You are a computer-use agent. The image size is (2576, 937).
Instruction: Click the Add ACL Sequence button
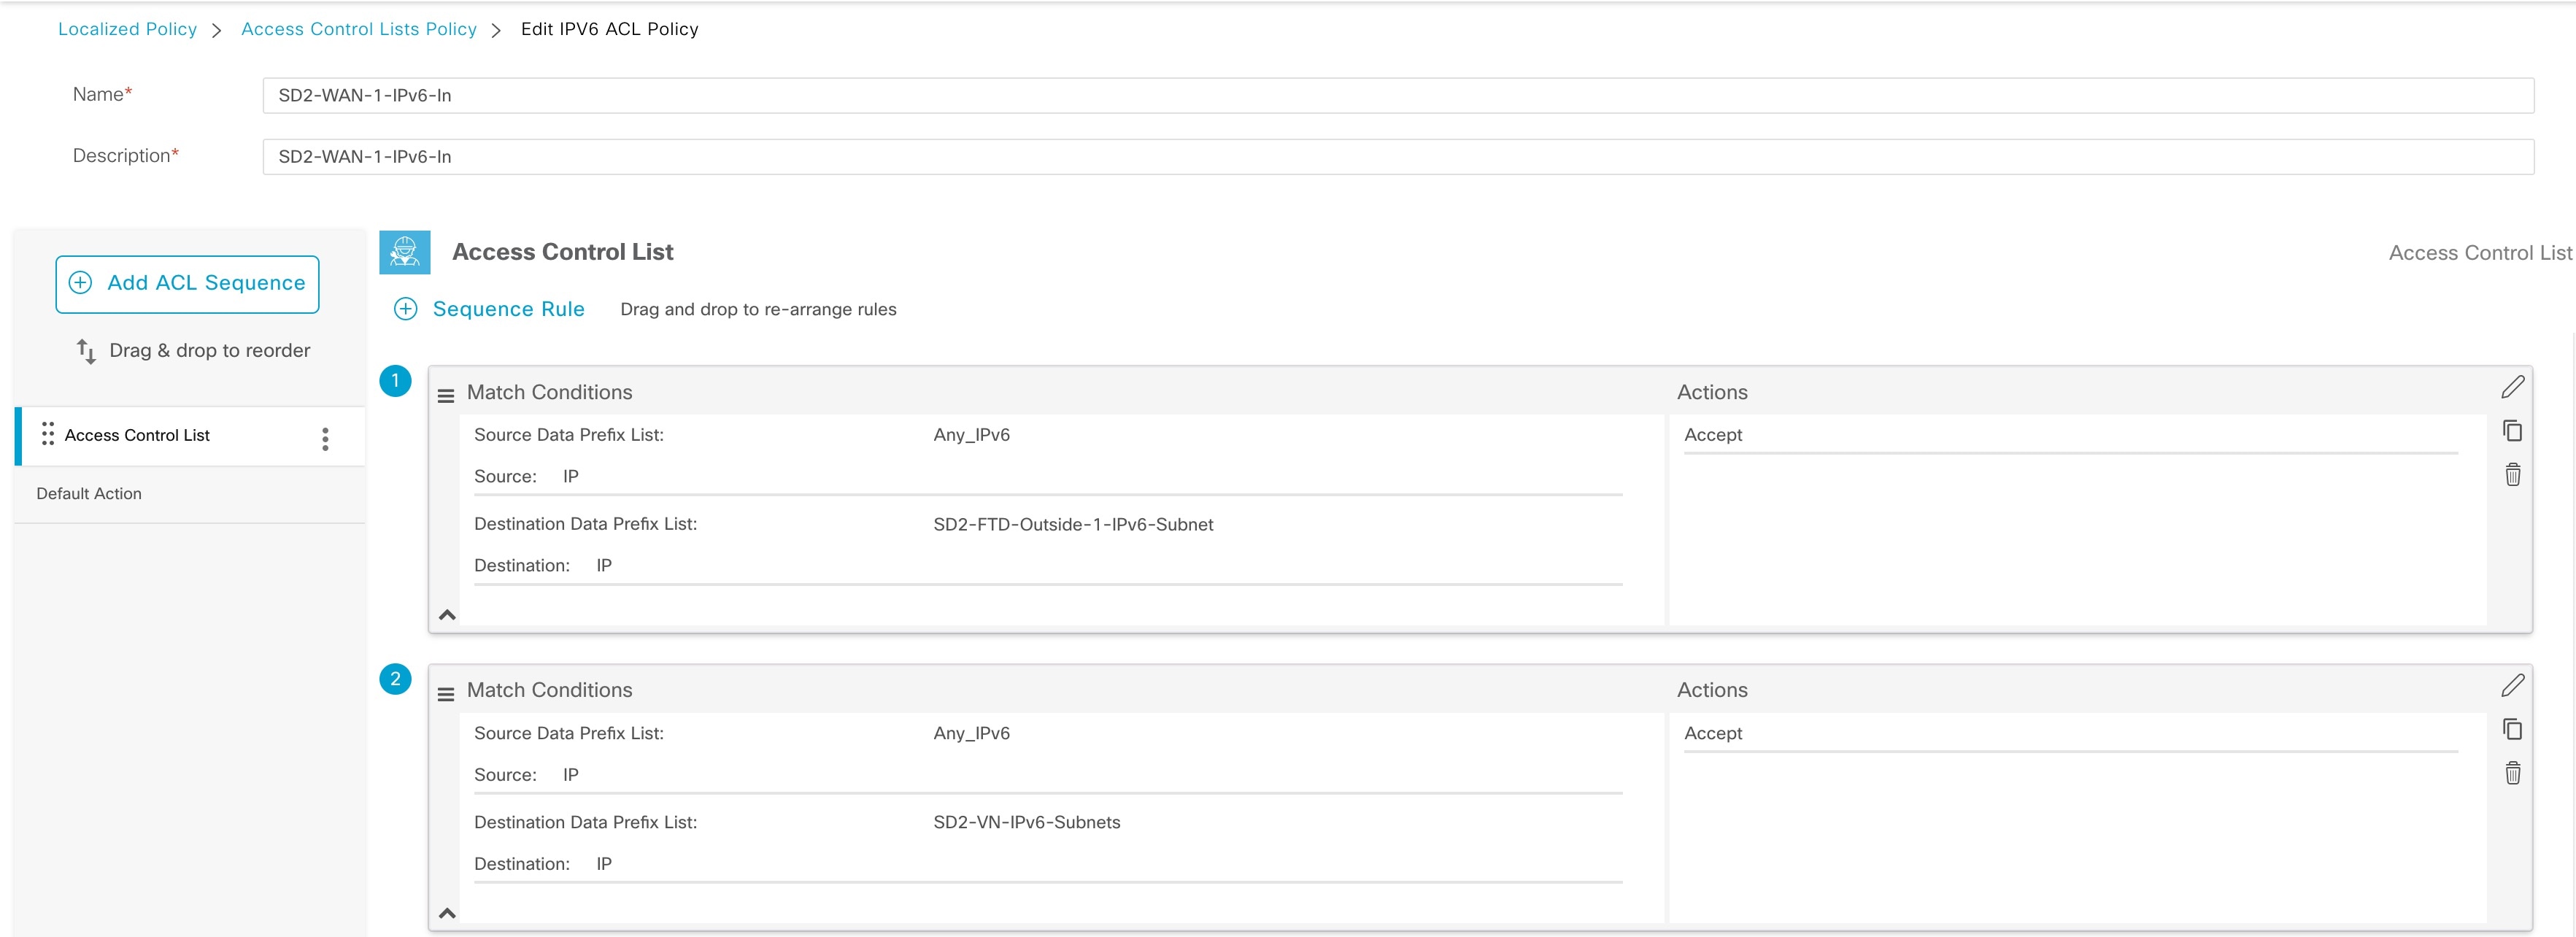(x=189, y=282)
